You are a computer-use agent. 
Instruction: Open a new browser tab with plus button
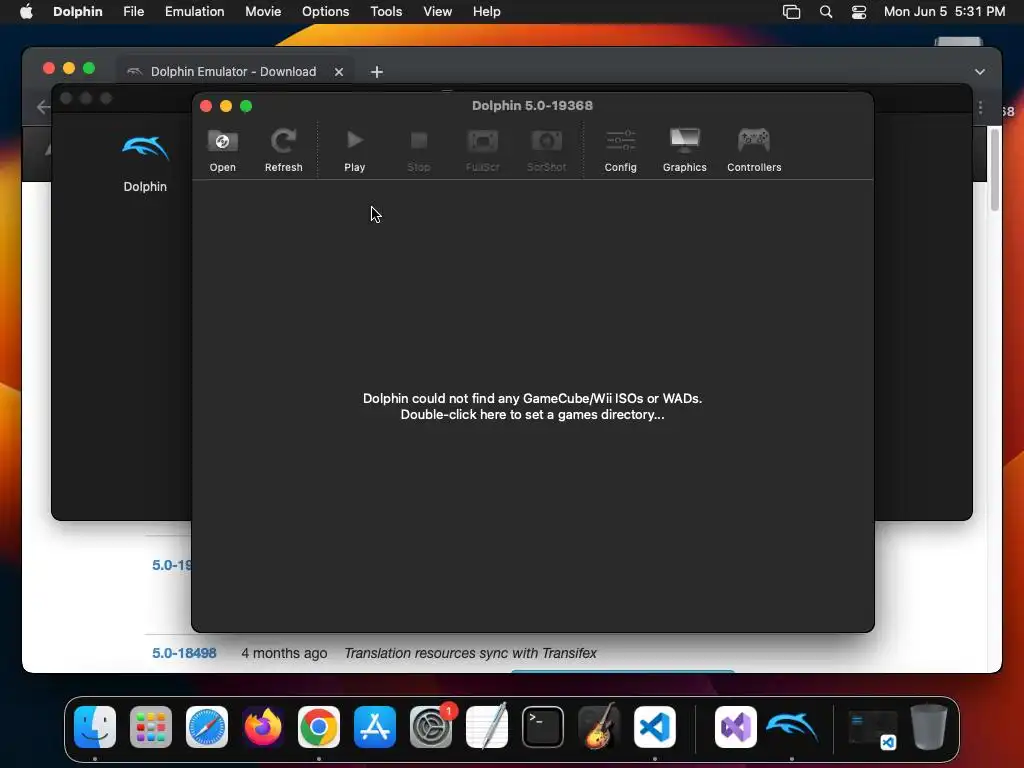pos(377,72)
